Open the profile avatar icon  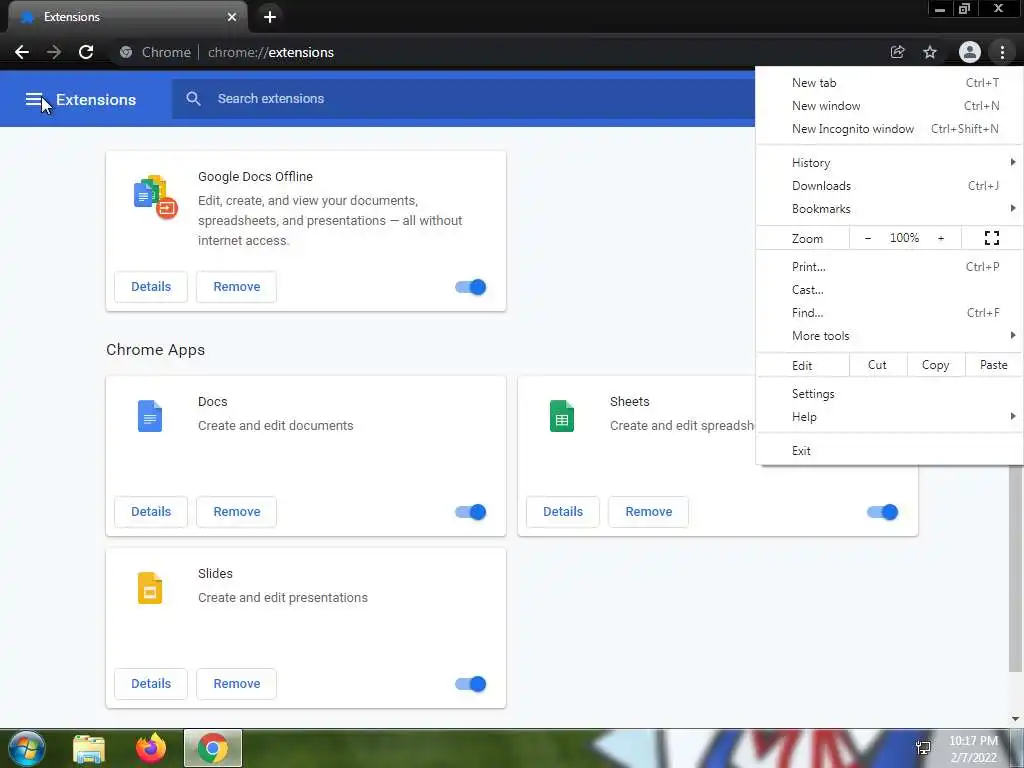(970, 52)
